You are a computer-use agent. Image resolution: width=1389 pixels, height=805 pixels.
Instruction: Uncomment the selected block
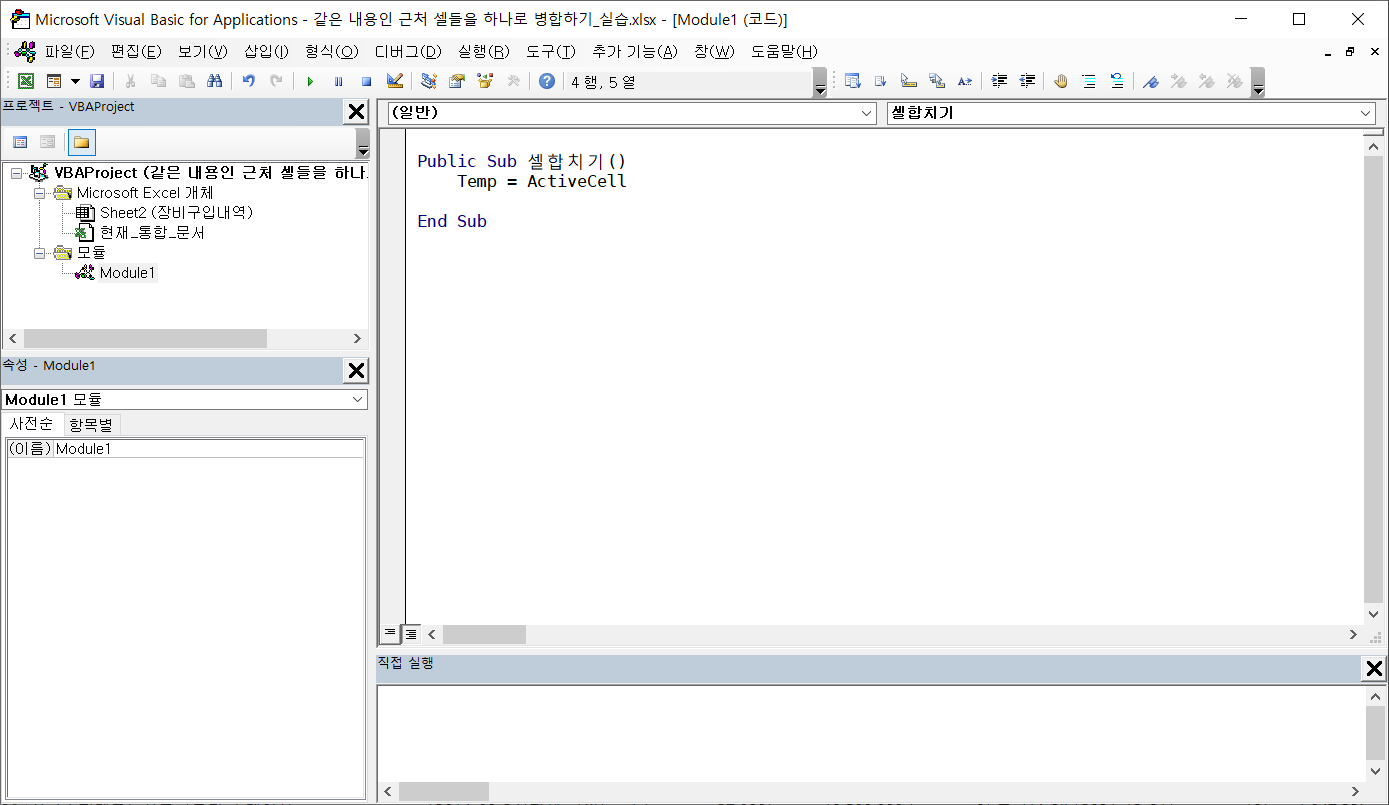1117,82
